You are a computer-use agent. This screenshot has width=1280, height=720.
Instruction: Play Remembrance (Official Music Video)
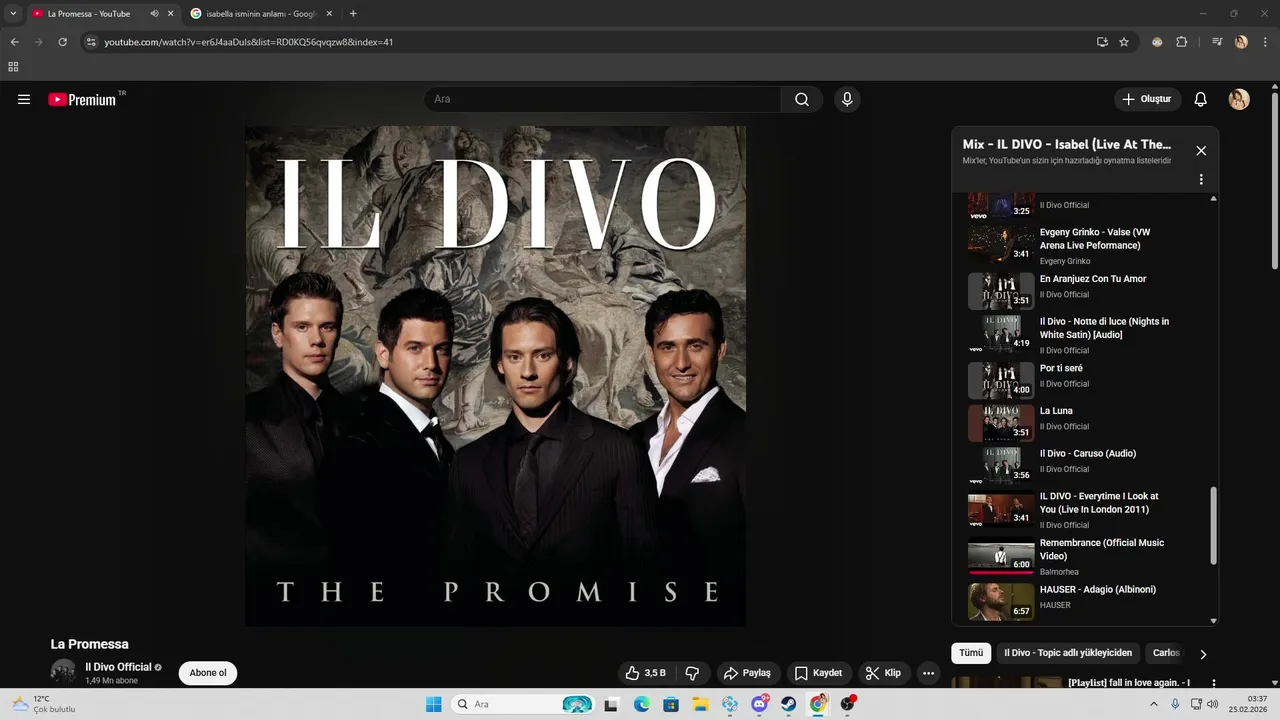(x=1084, y=556)
